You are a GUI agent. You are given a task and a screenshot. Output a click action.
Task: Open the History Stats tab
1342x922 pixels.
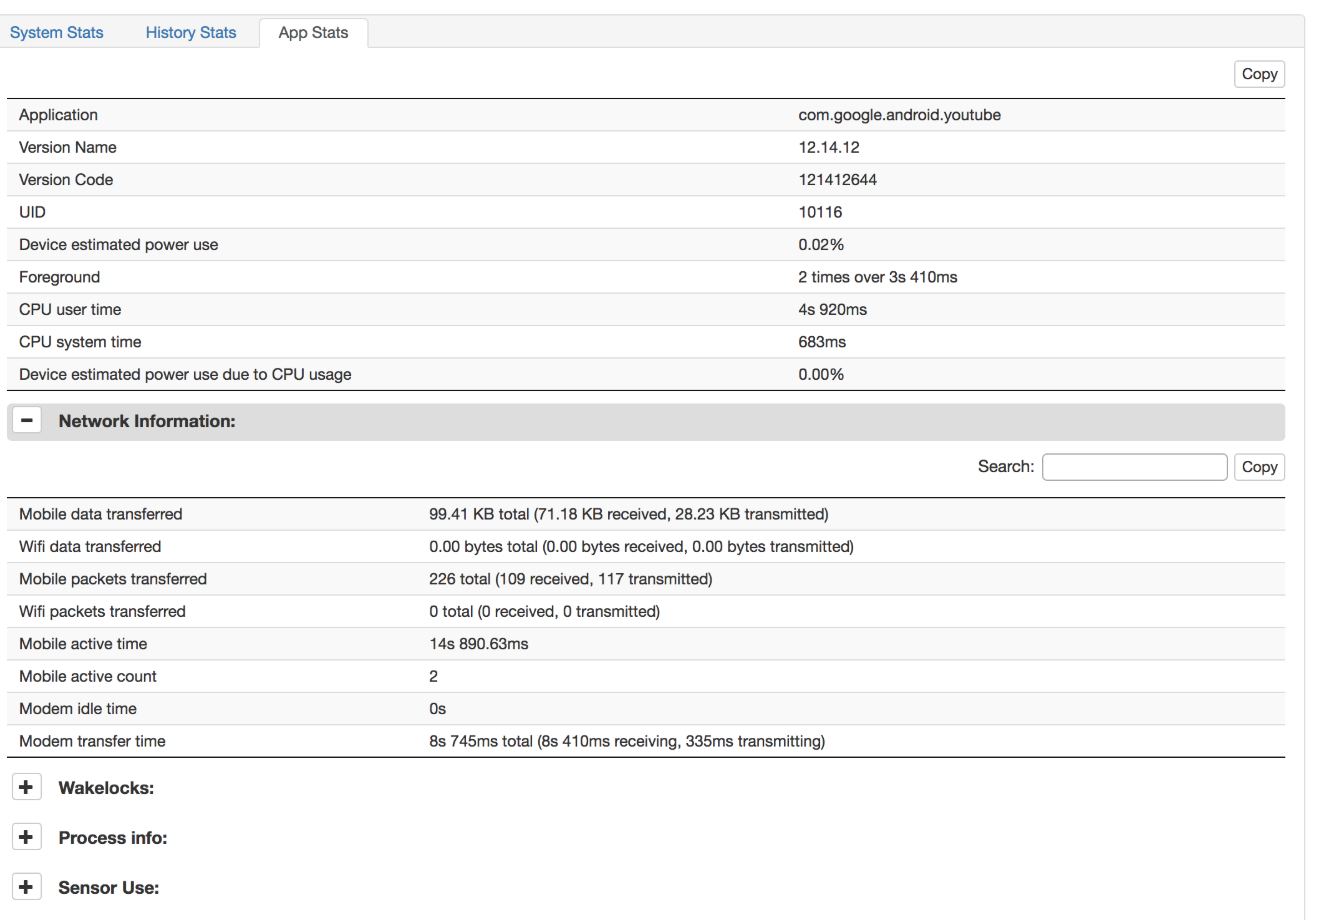pos(191,32)
